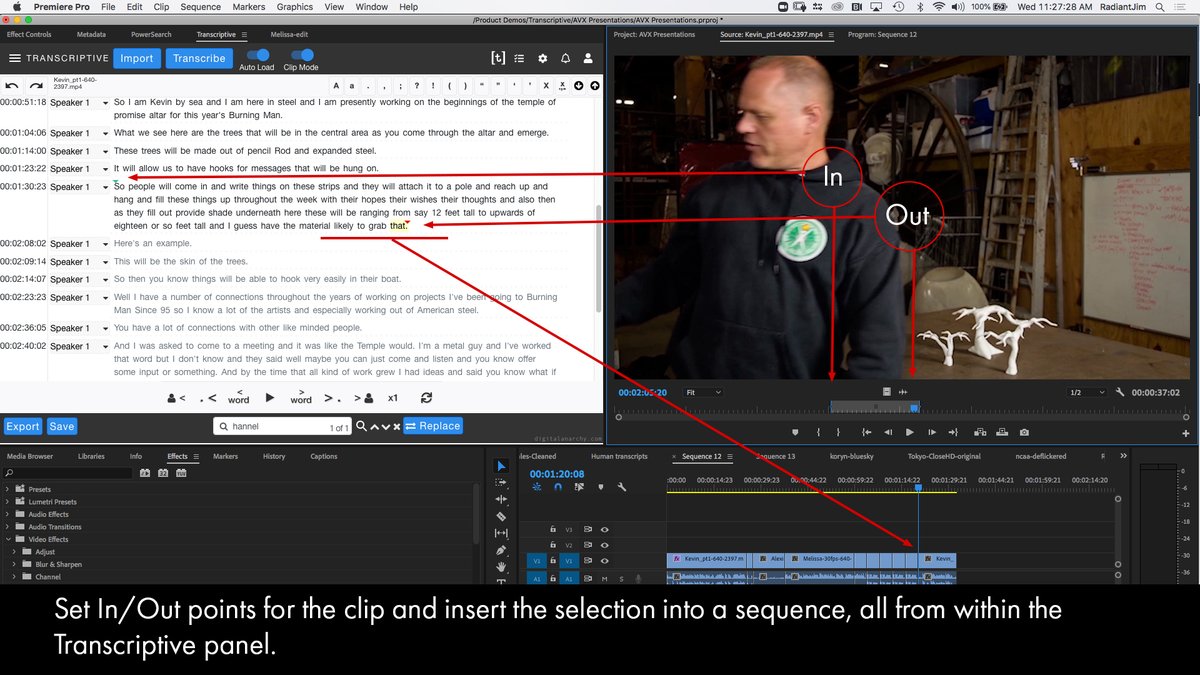Toggle Clip Mode switch

(300, 56)
